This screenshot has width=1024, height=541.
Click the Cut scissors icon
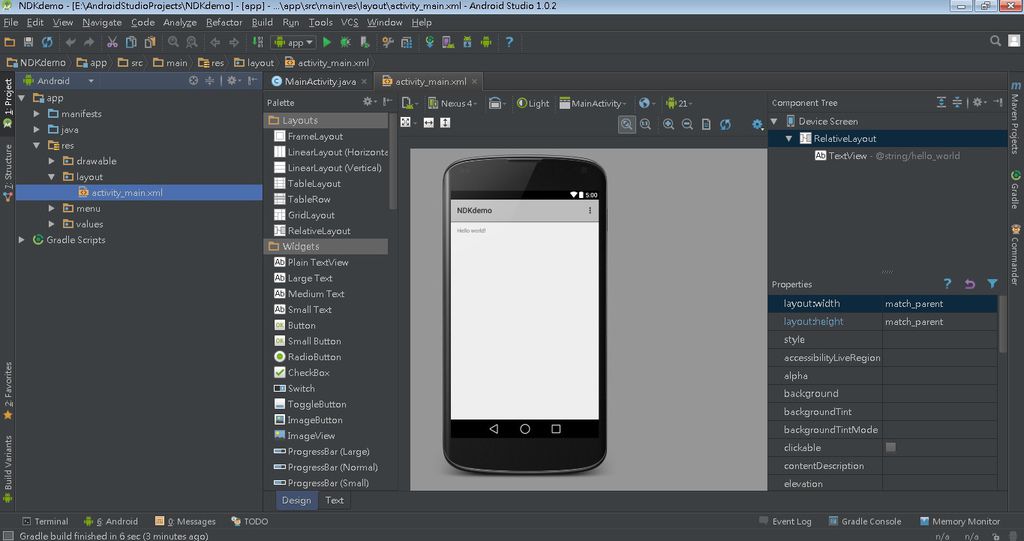click(112, 42)
